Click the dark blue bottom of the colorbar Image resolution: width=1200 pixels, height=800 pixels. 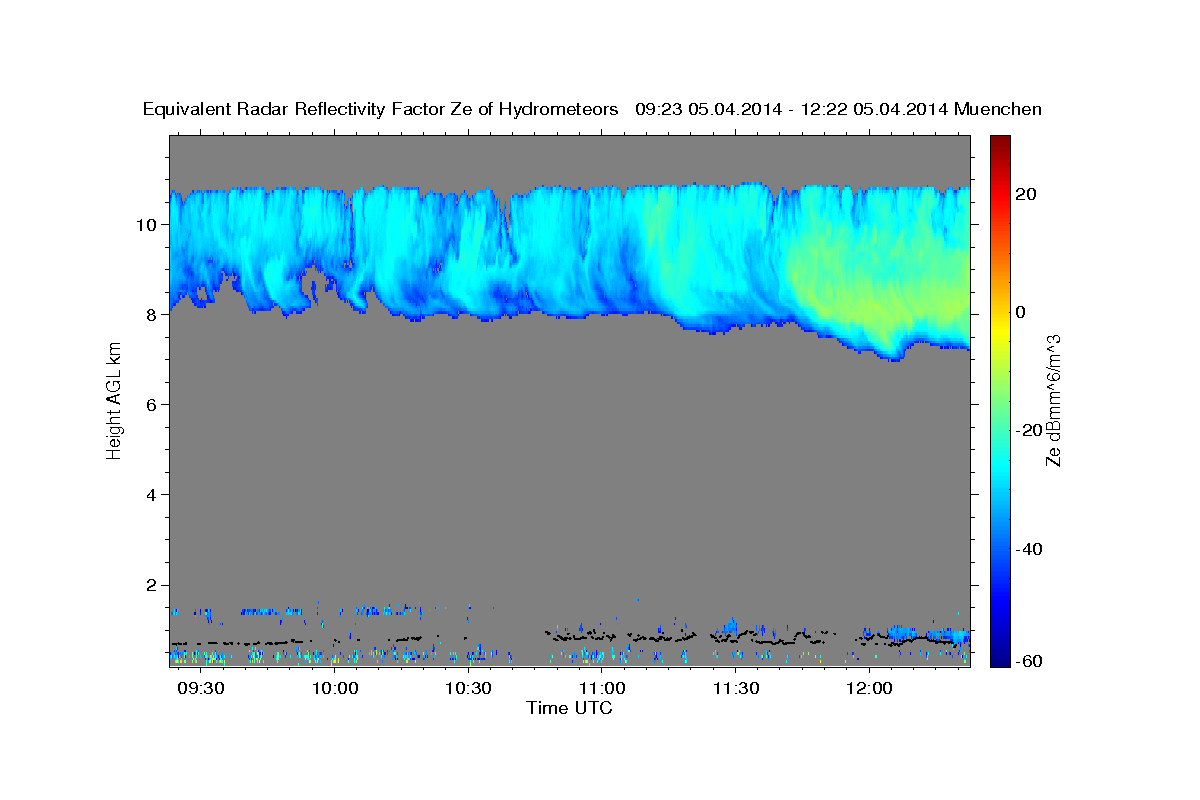1000,655
